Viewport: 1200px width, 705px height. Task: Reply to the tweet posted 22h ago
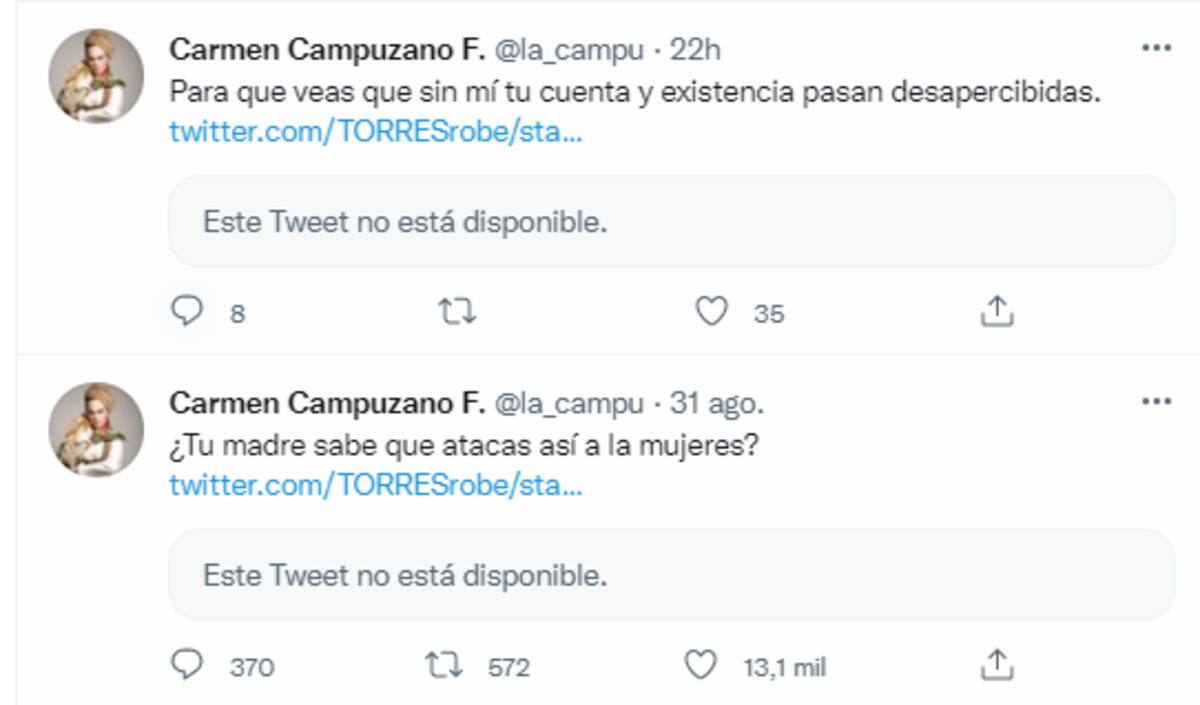(x=188, y=313)
